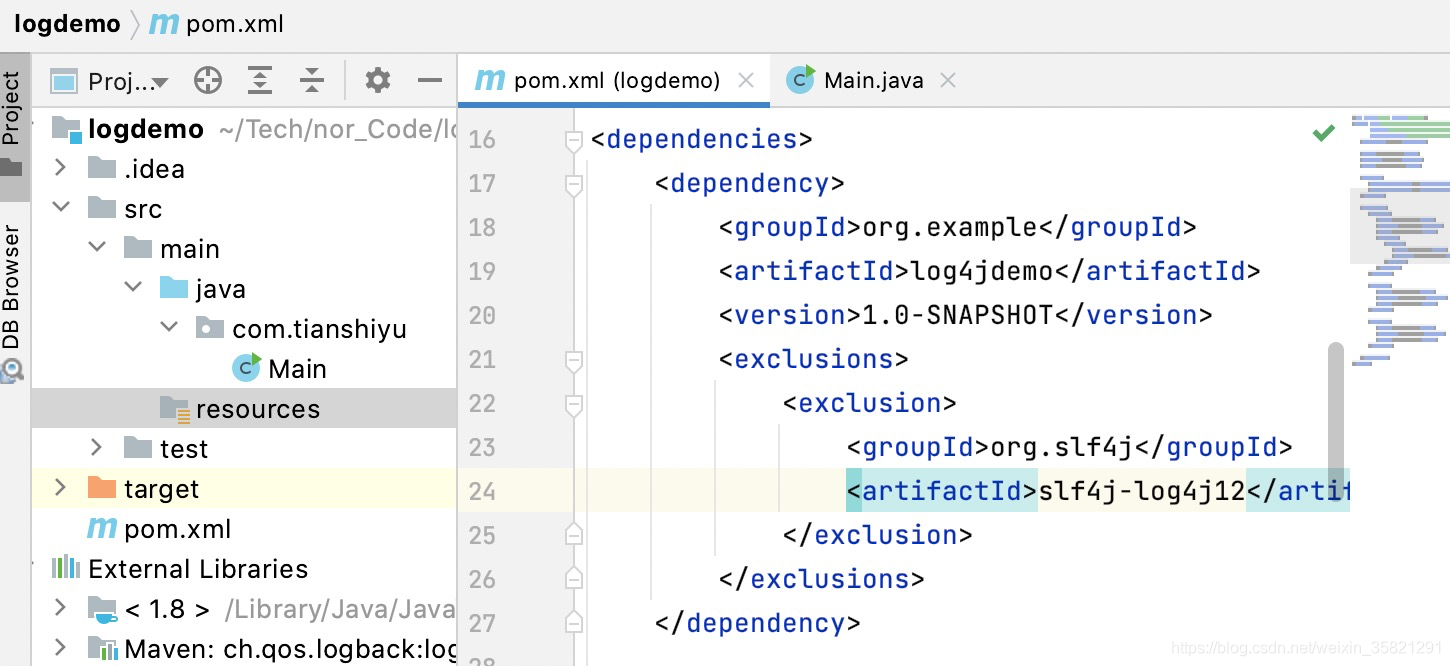
Task: Click the green checkmark inspection indicator
Action: point(1324,132)
